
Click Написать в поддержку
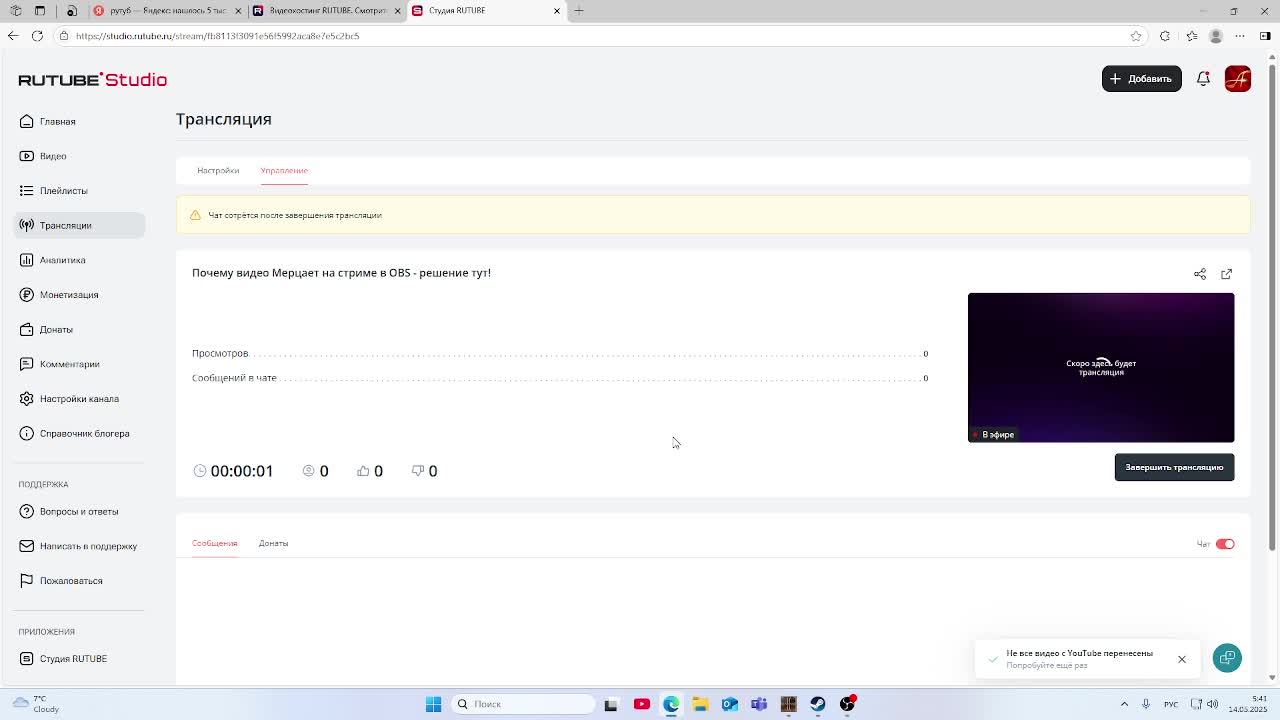coord(88,546)
